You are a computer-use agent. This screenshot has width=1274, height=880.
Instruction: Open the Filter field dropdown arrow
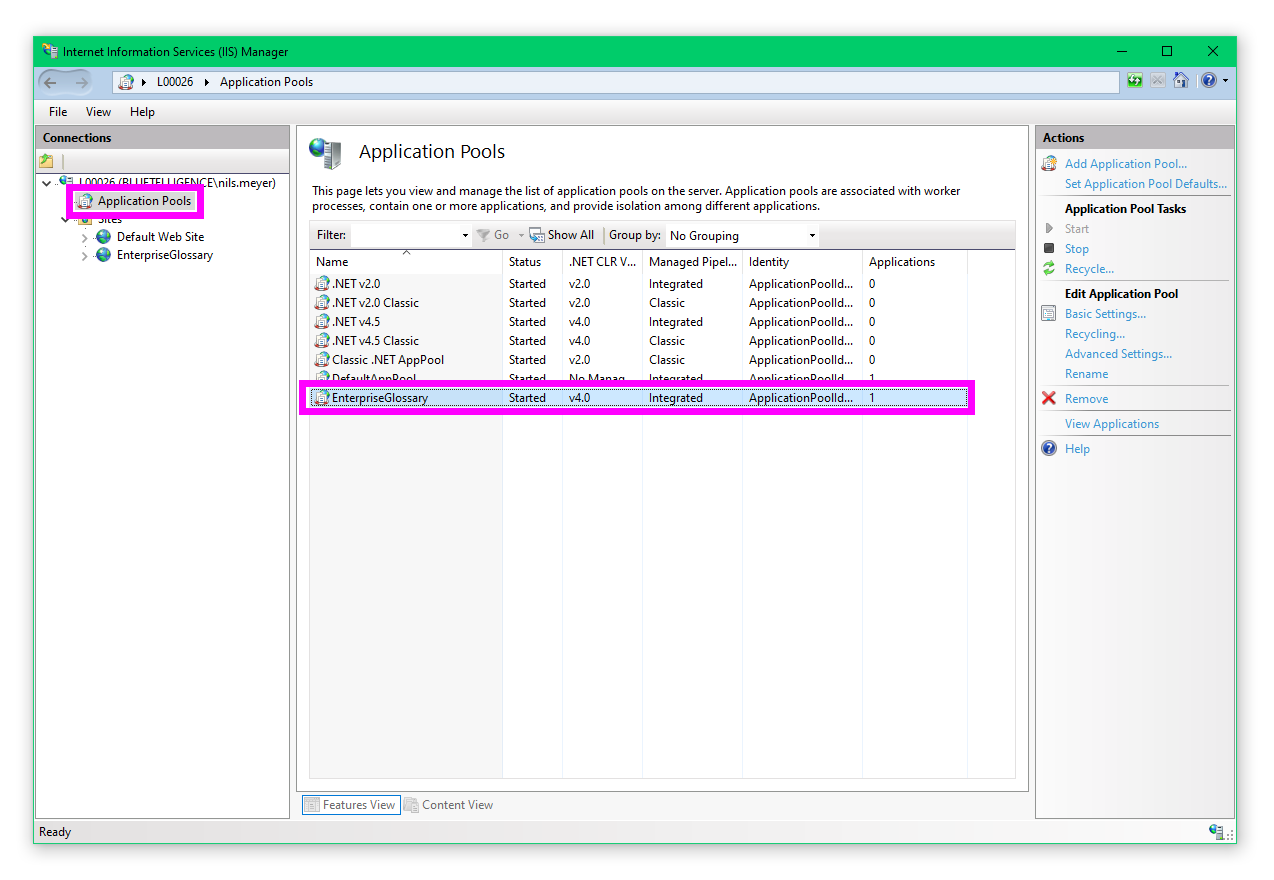tap(465, 236)
